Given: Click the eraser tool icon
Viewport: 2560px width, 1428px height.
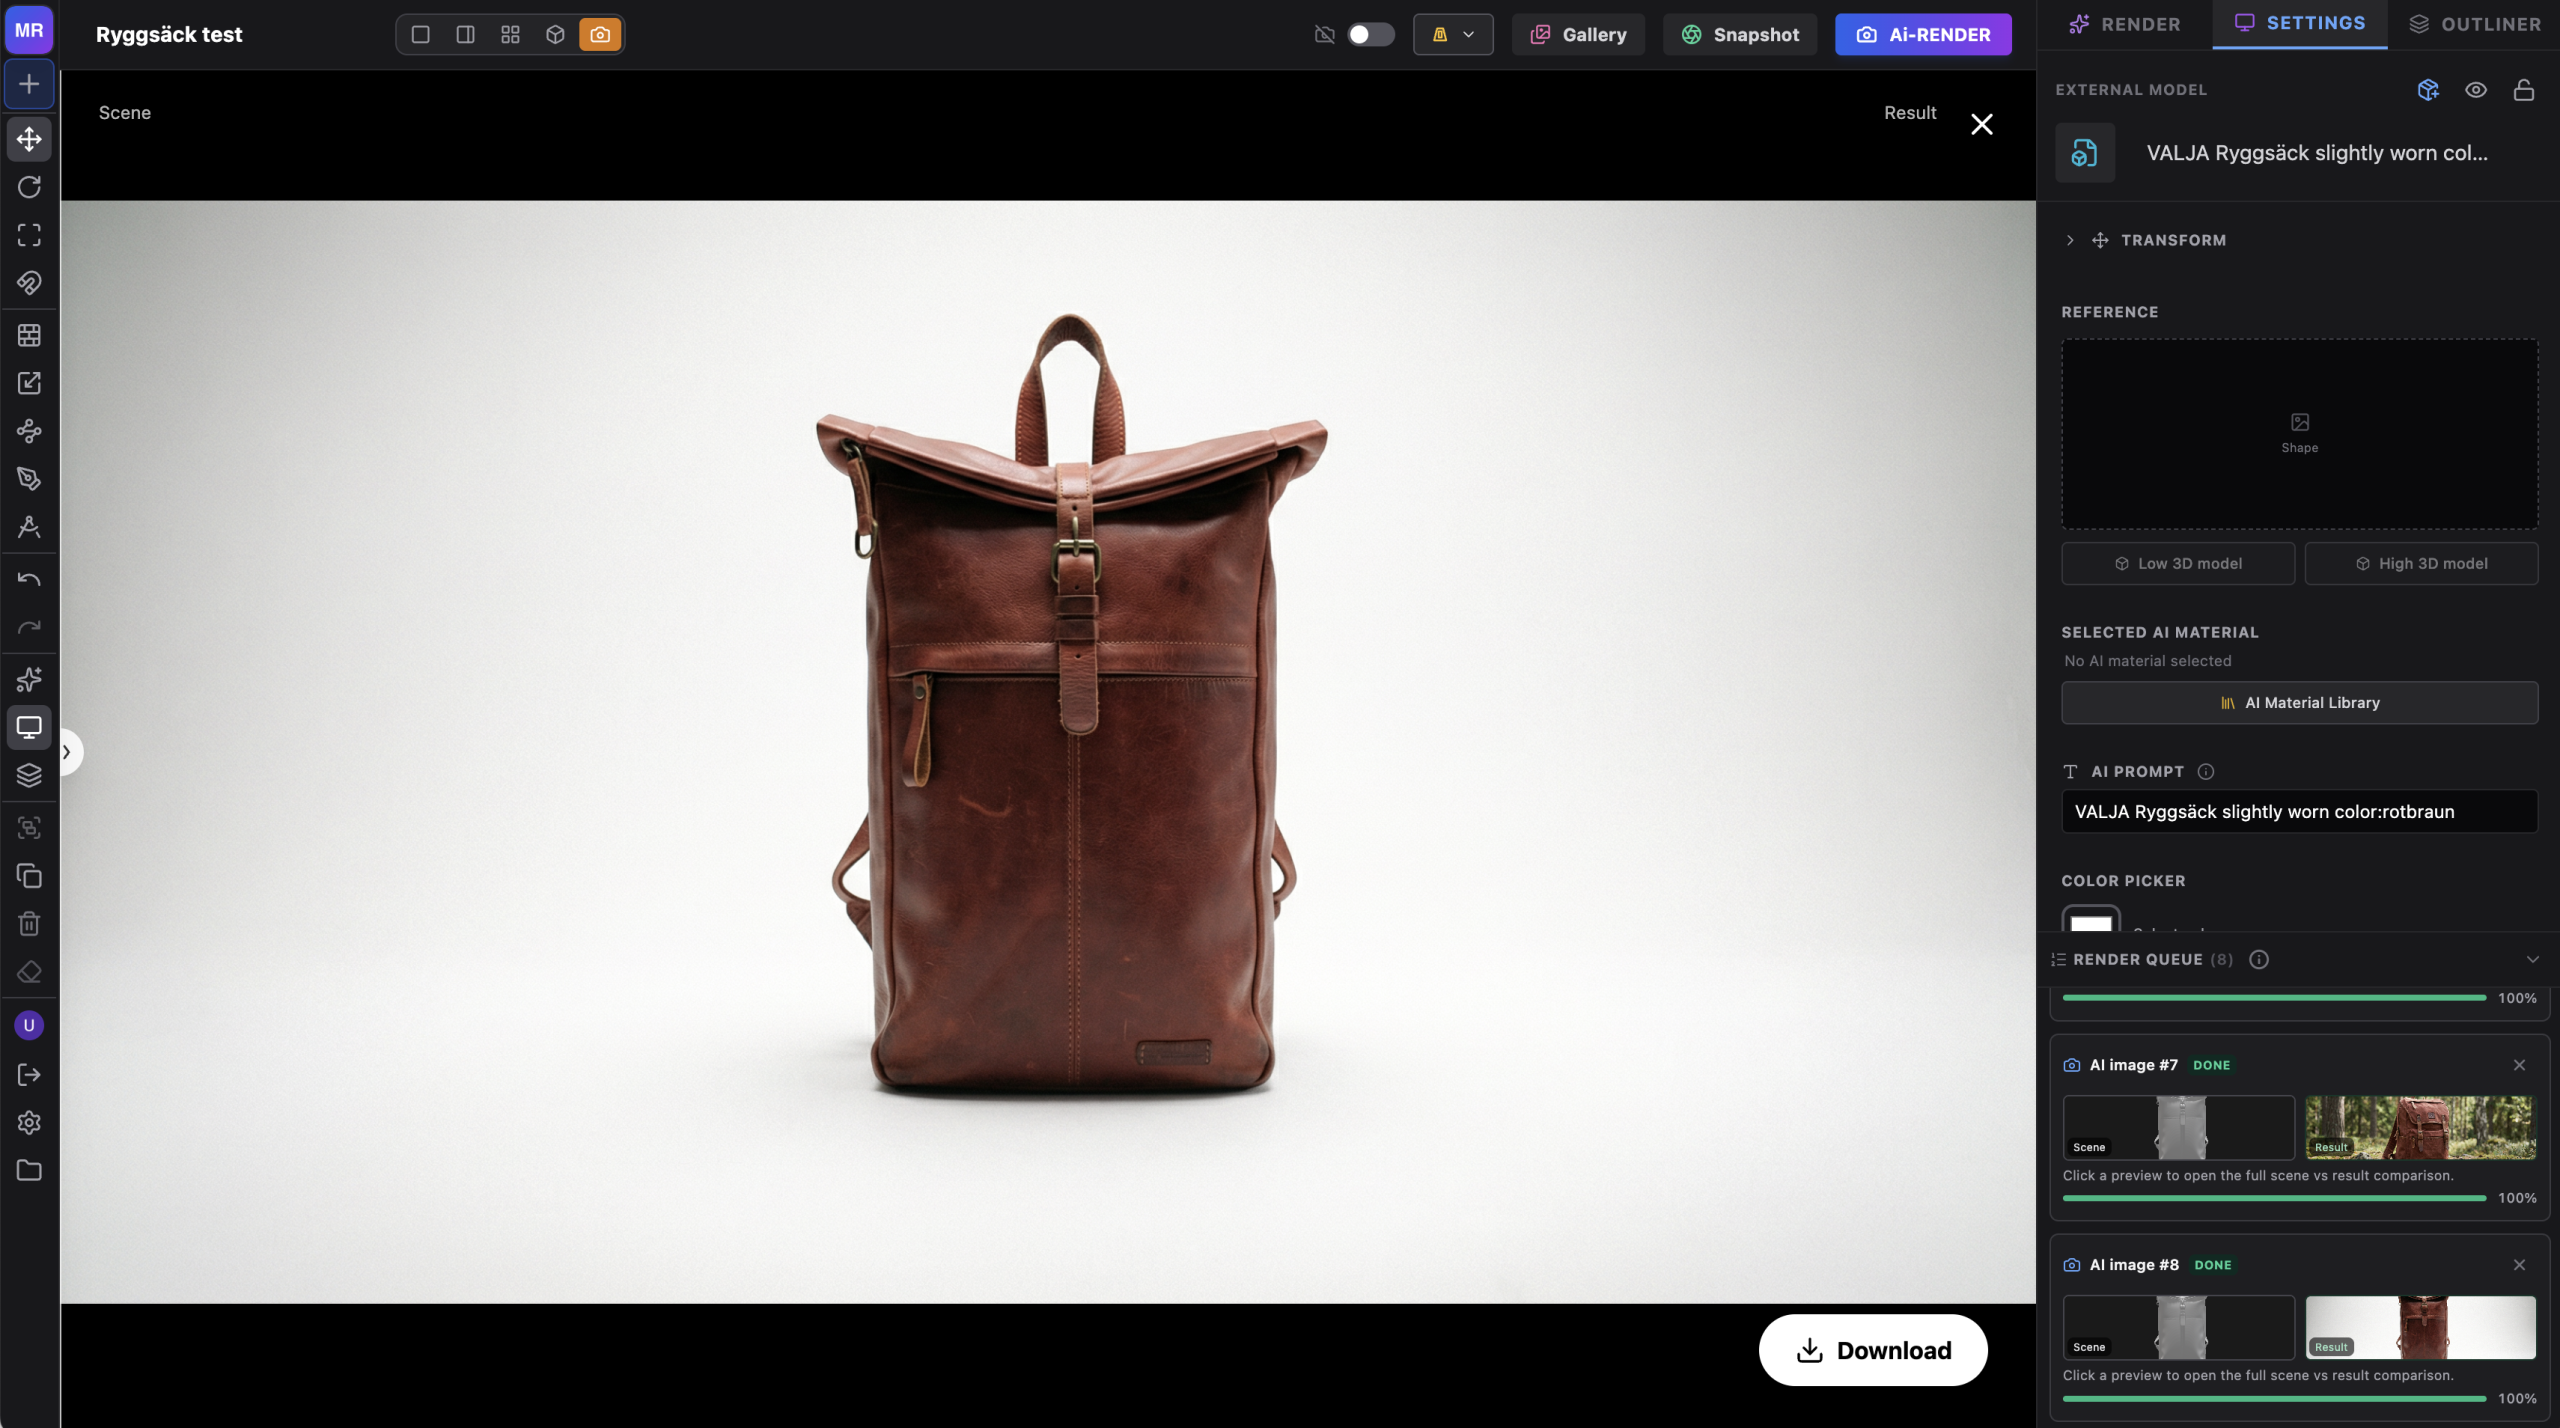Looking at the screenshot, I should coord(29,972).
